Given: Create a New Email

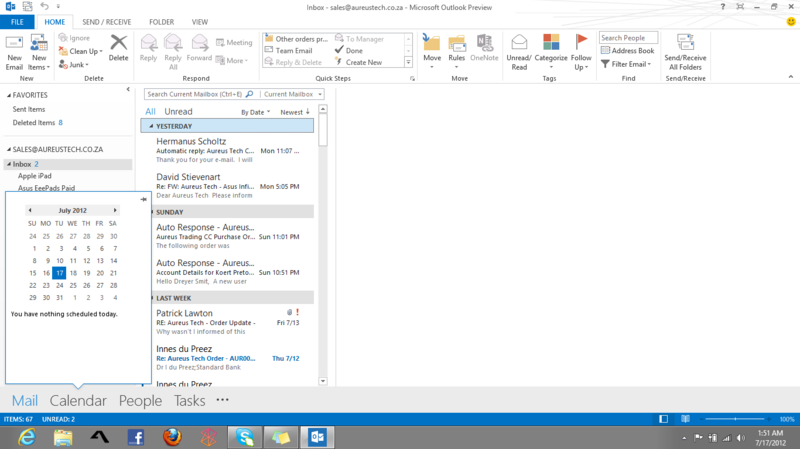Looking at the screenshot, I should [14, 53].
